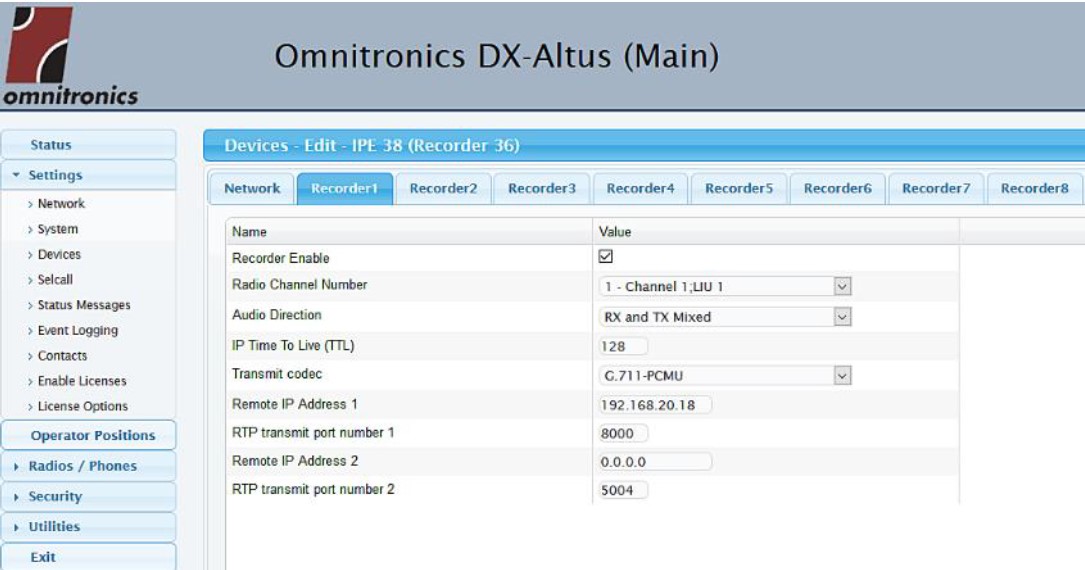Open the Recorder8 tab
The width and height of the screenshot is (1085, 570).
click(1034, 188)
